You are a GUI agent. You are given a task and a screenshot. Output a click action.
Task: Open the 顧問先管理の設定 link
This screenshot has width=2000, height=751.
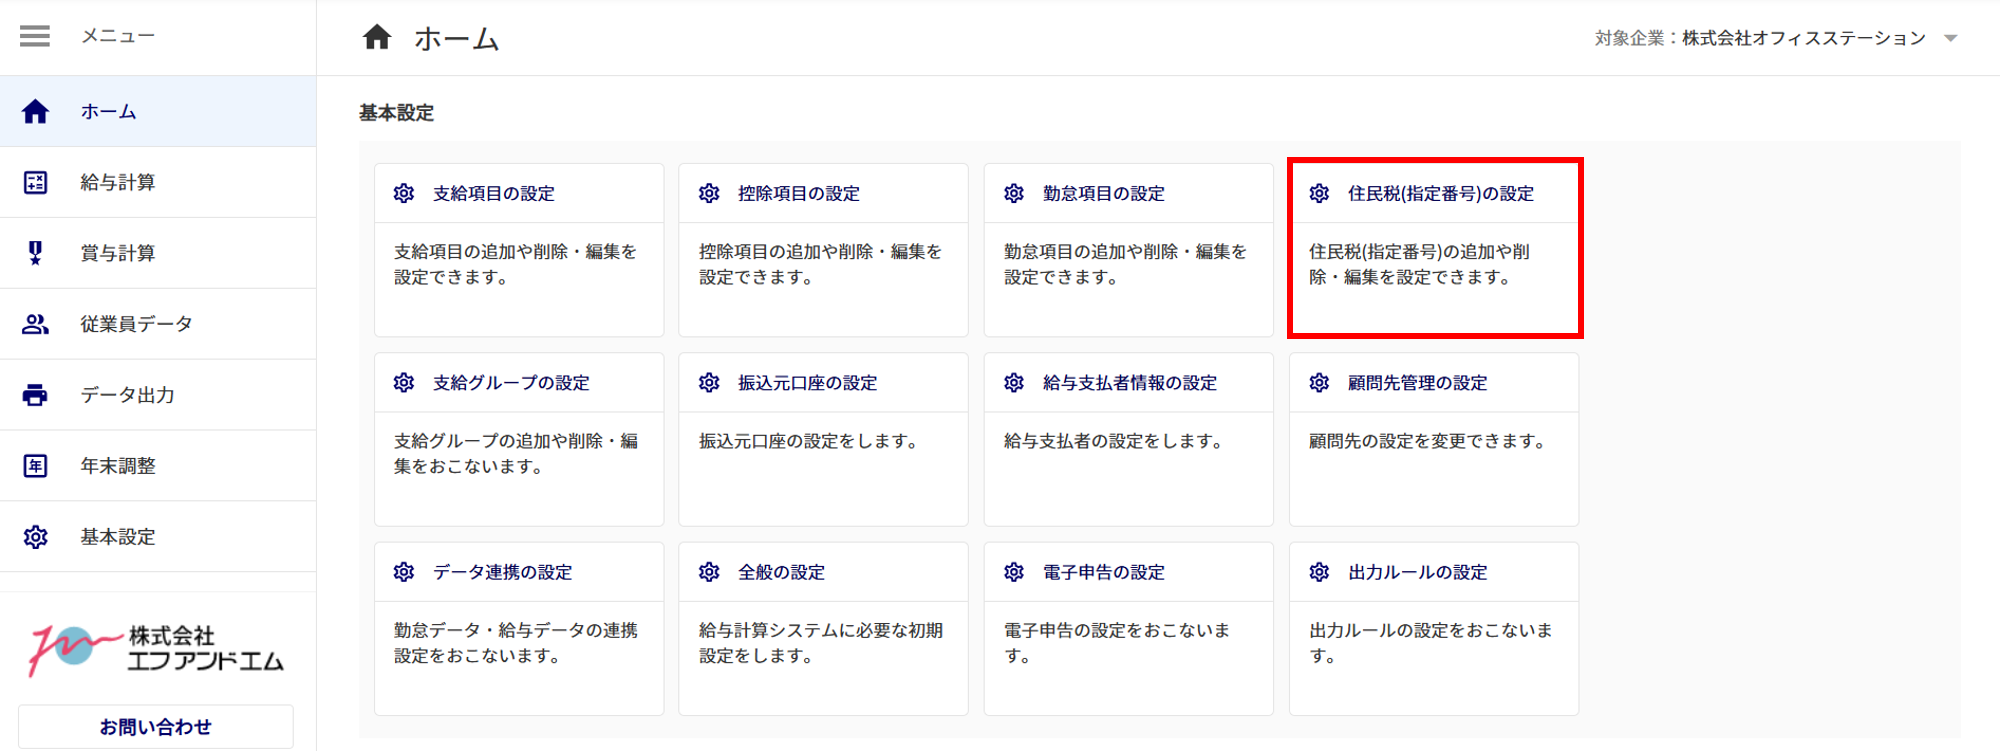pyautogui.click(x=1417, y=382)
